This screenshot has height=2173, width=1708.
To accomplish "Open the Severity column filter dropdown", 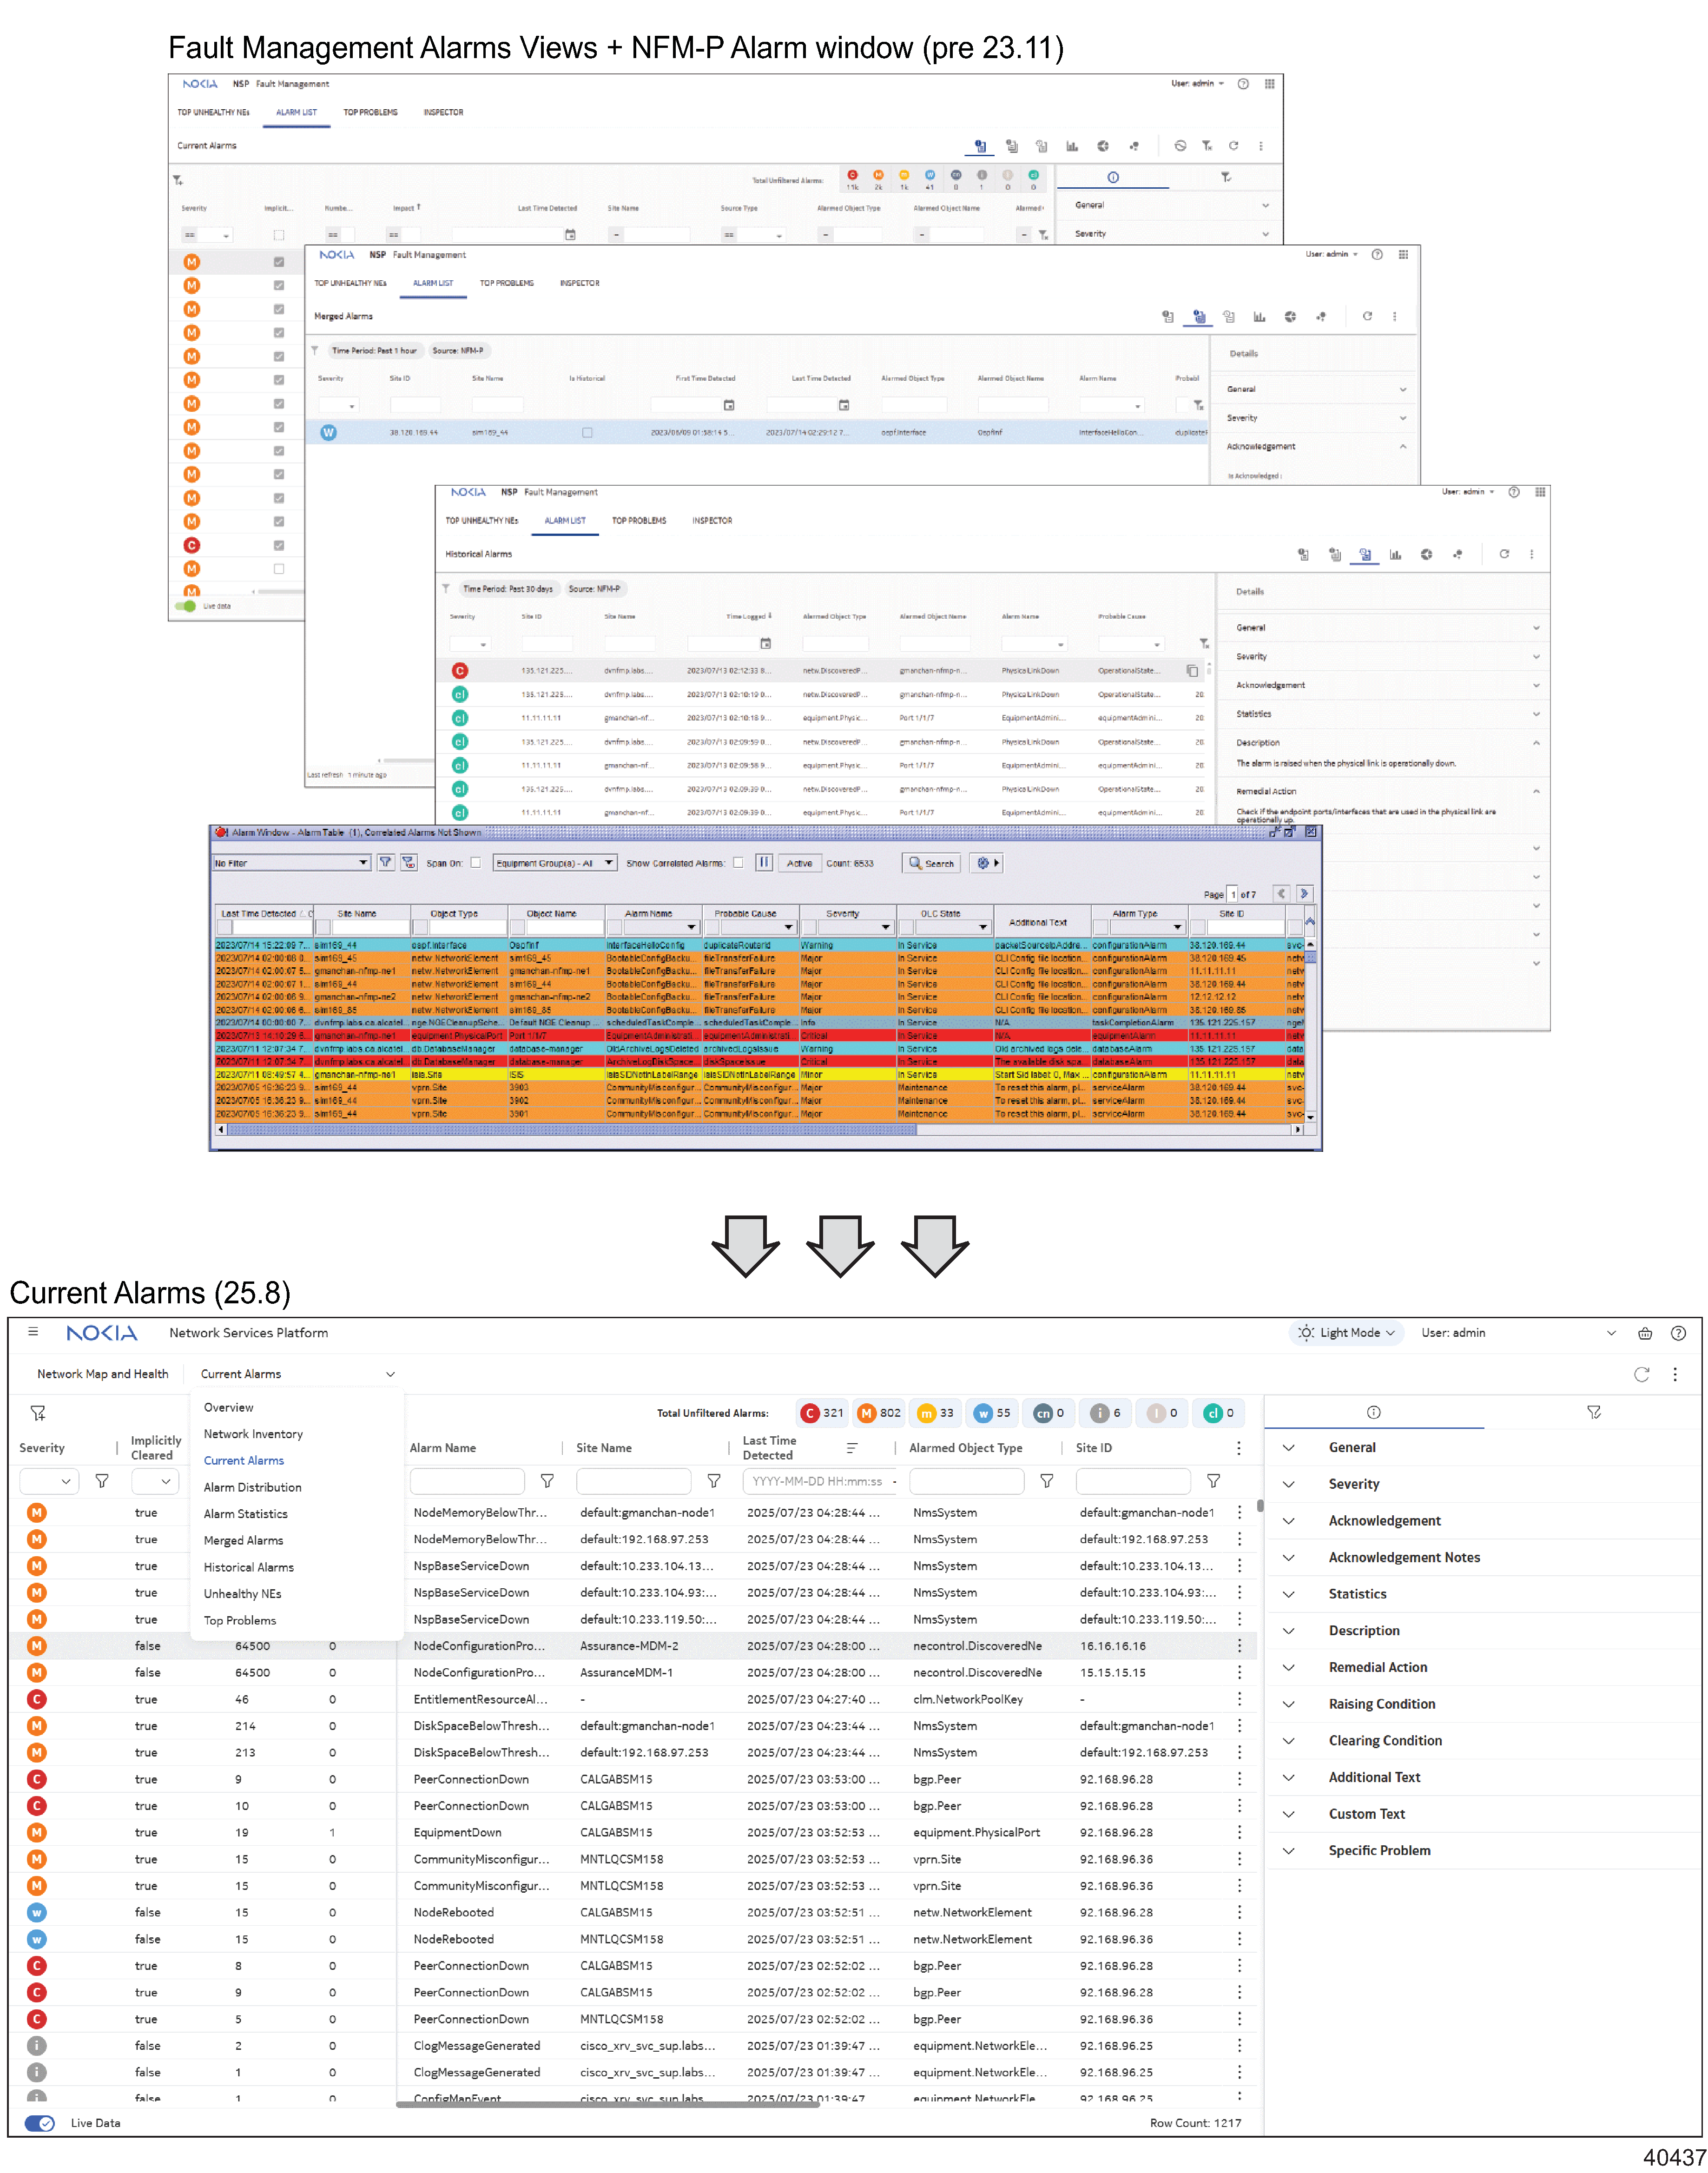I will (49, 1481).
